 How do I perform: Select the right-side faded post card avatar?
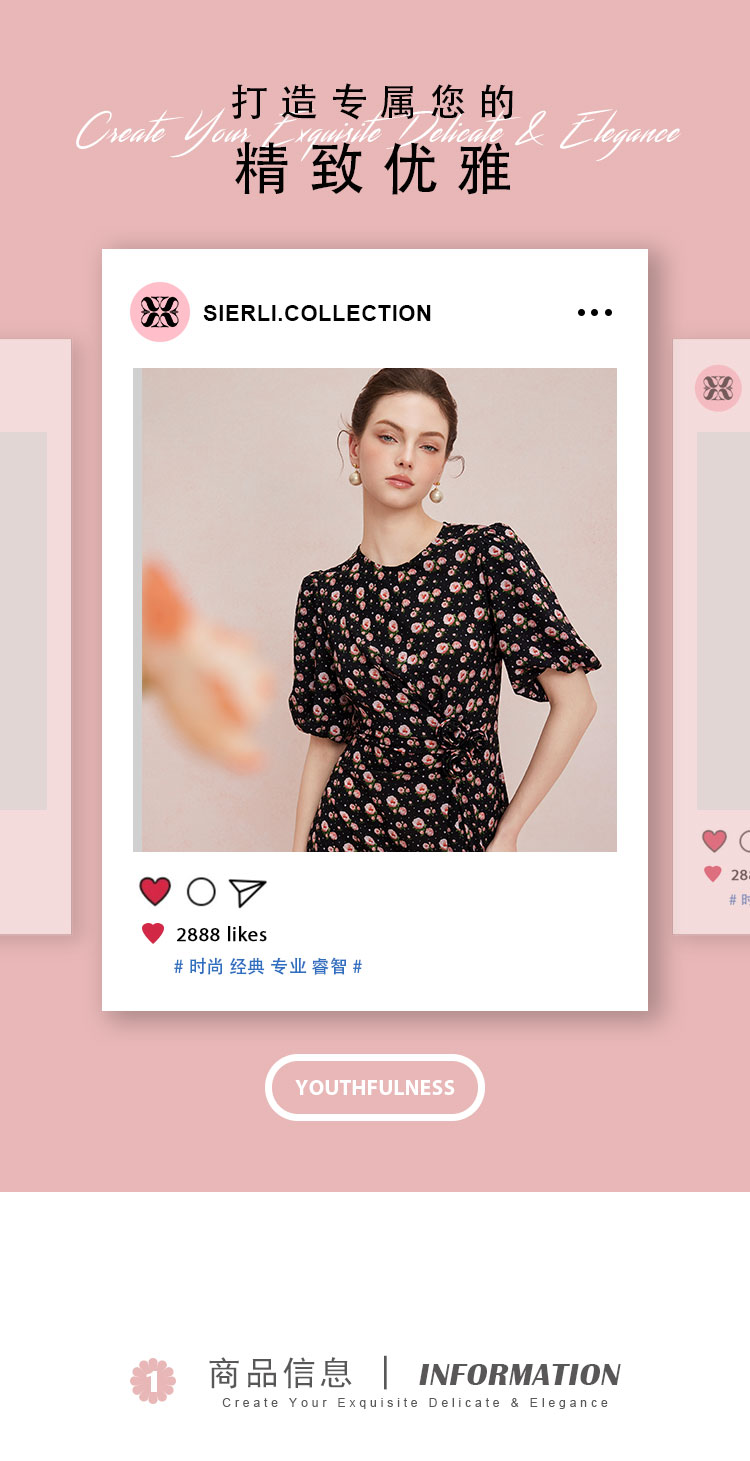(718, 388)
